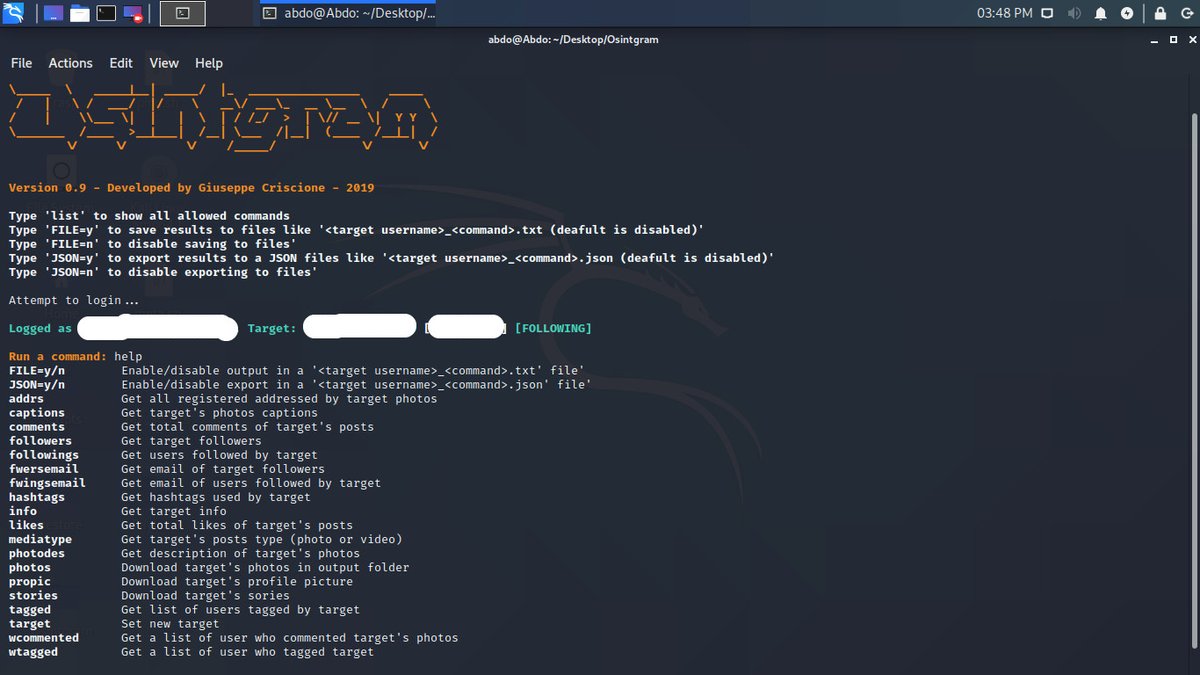The image size is (1200, 675).
Task: Click the 'propic' command
Action: (30, 580)
